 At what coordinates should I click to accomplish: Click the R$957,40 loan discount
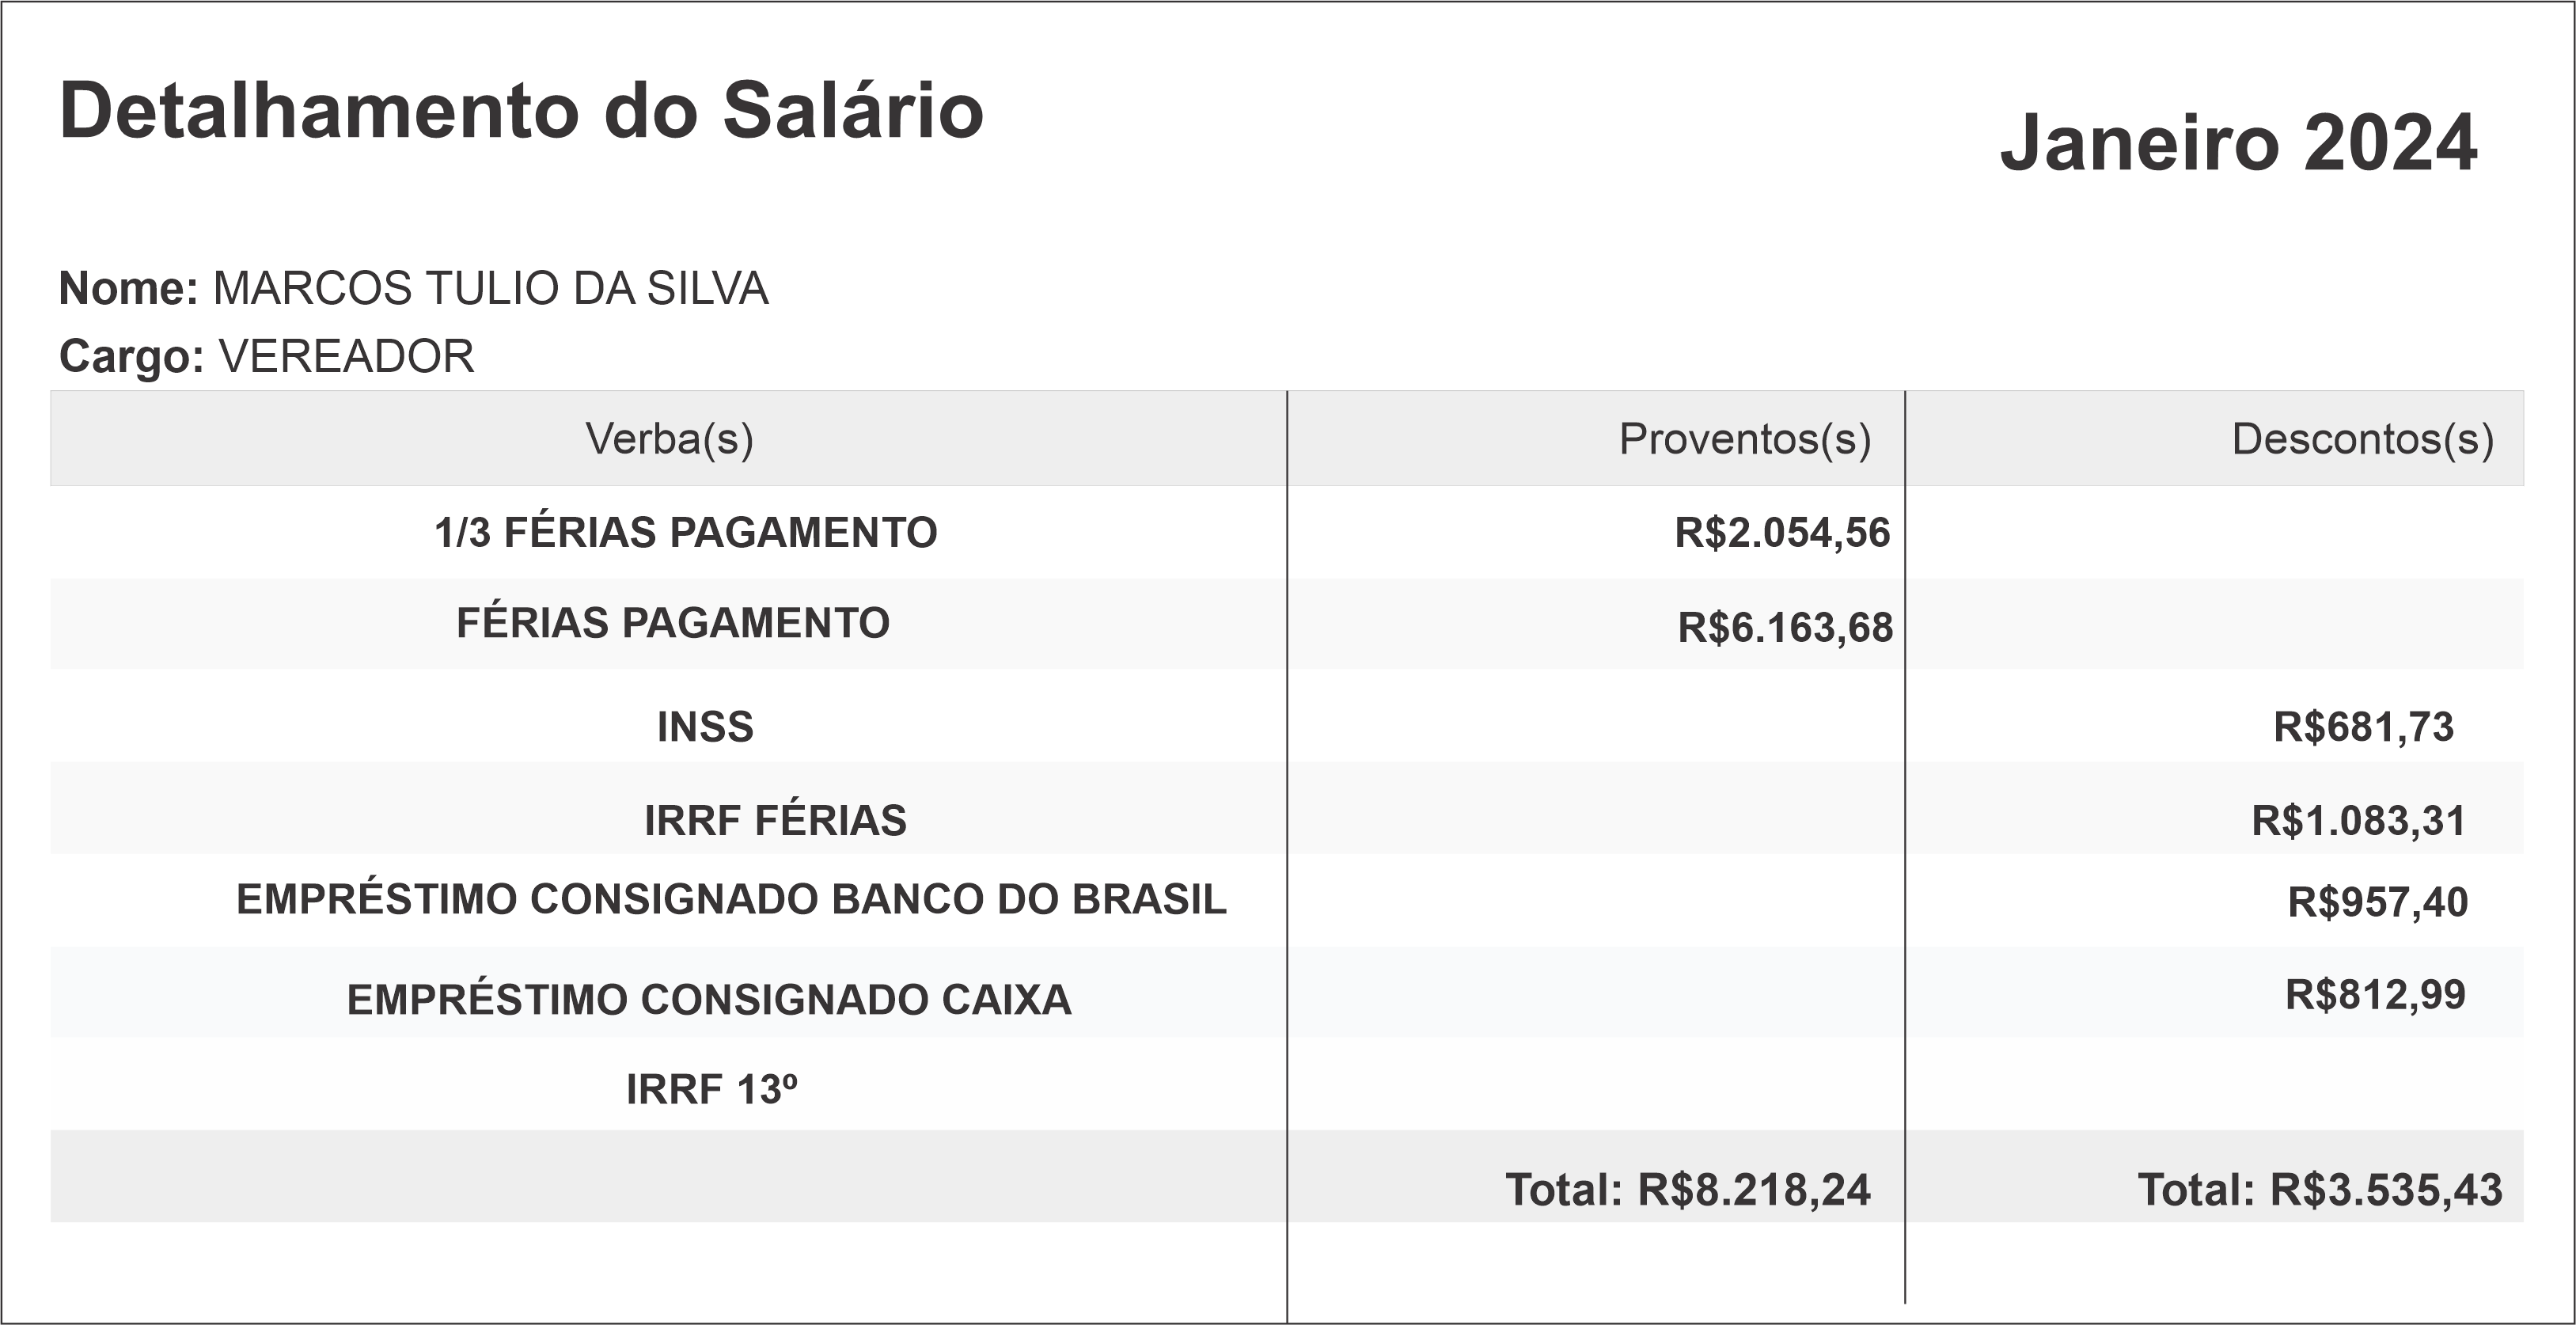click(2377, 903)
